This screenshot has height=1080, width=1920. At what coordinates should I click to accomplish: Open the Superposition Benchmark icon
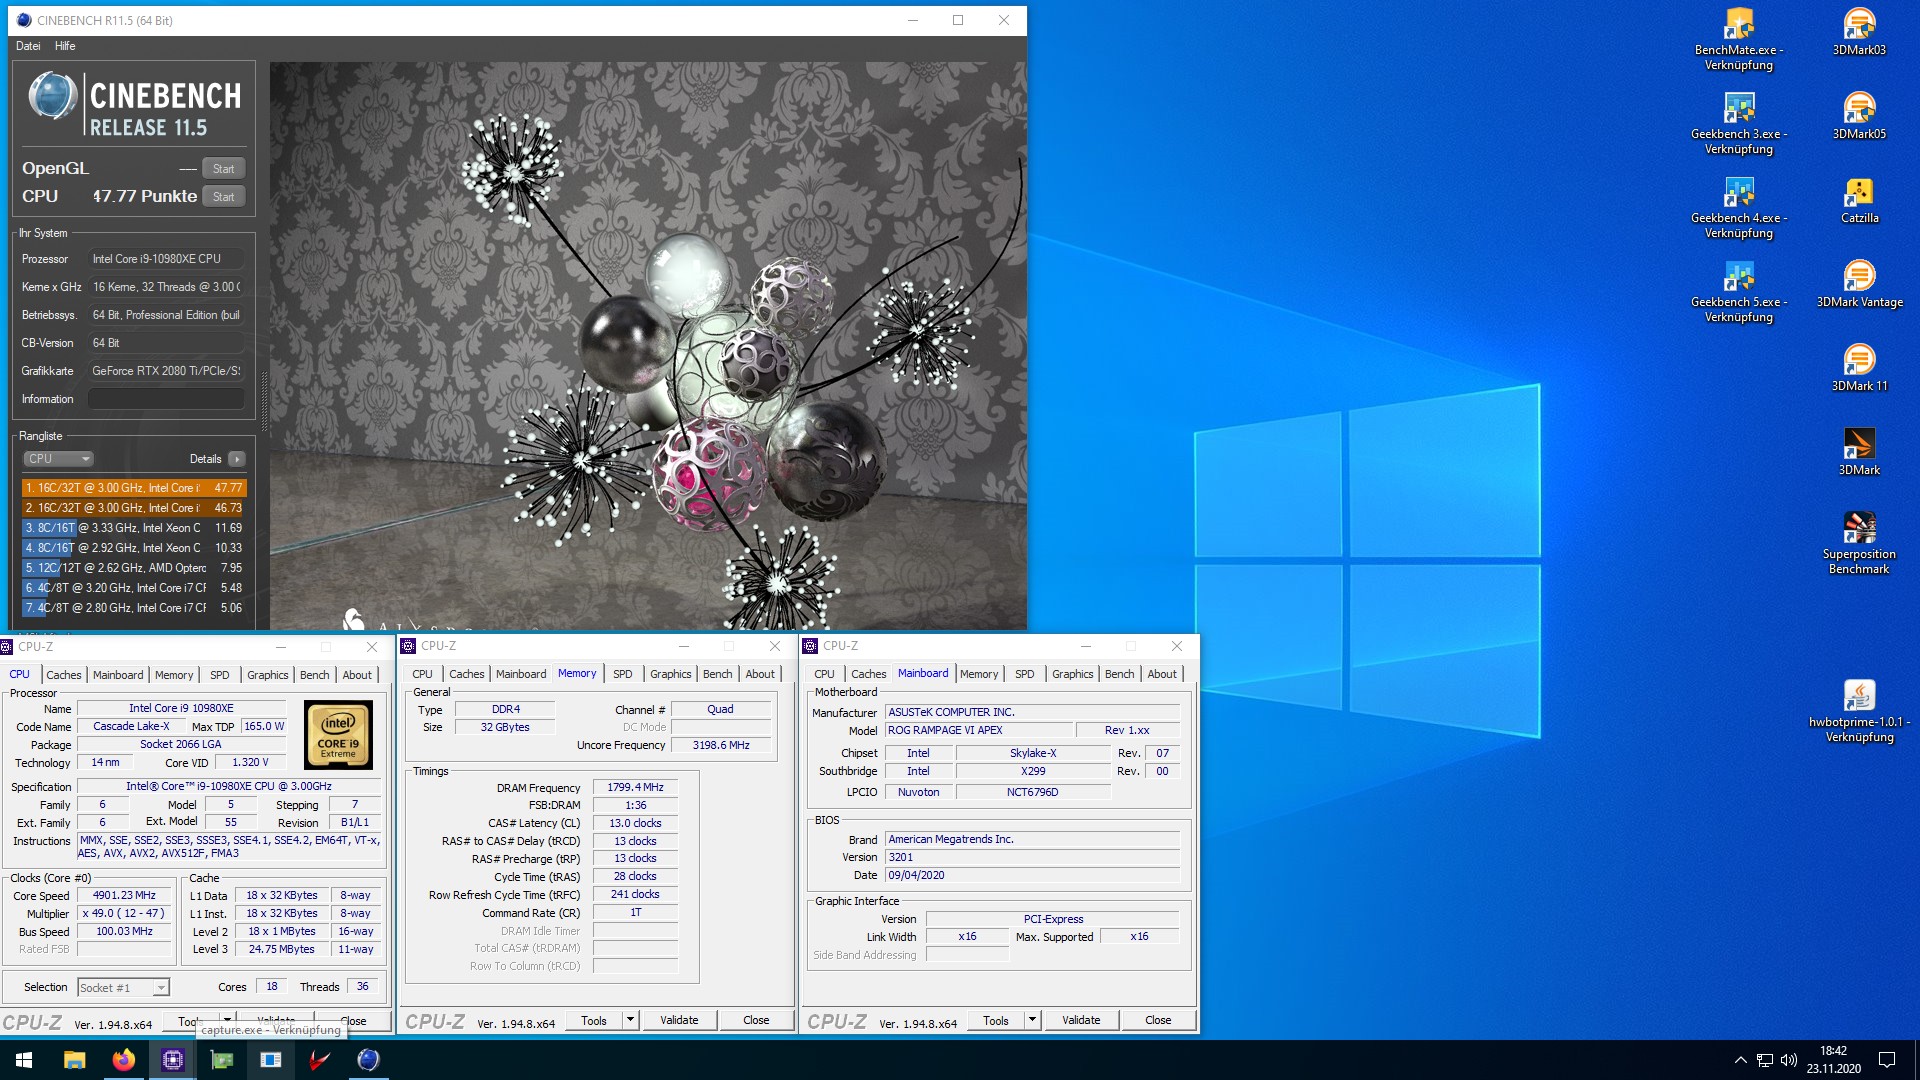pos(1859,543)
